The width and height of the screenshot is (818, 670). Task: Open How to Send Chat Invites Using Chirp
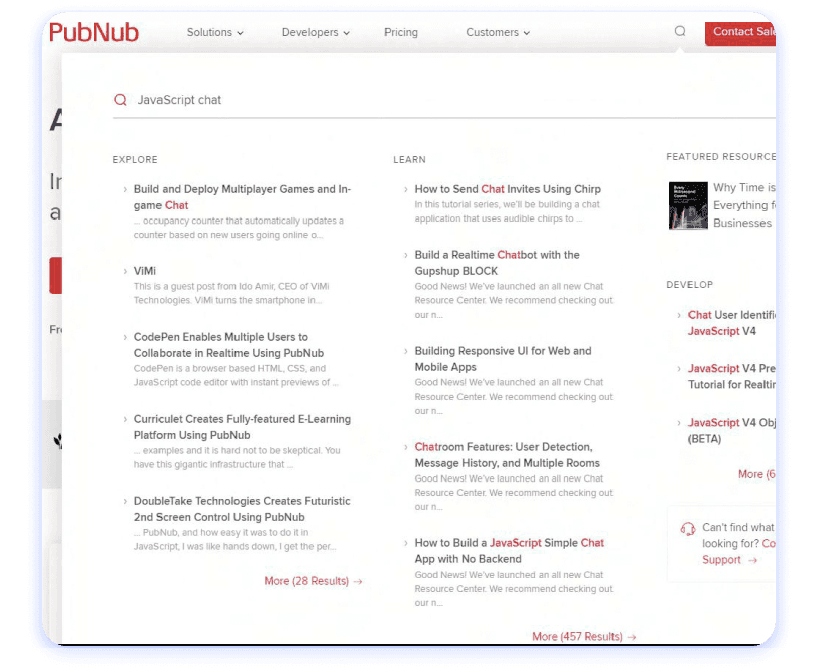508,189
